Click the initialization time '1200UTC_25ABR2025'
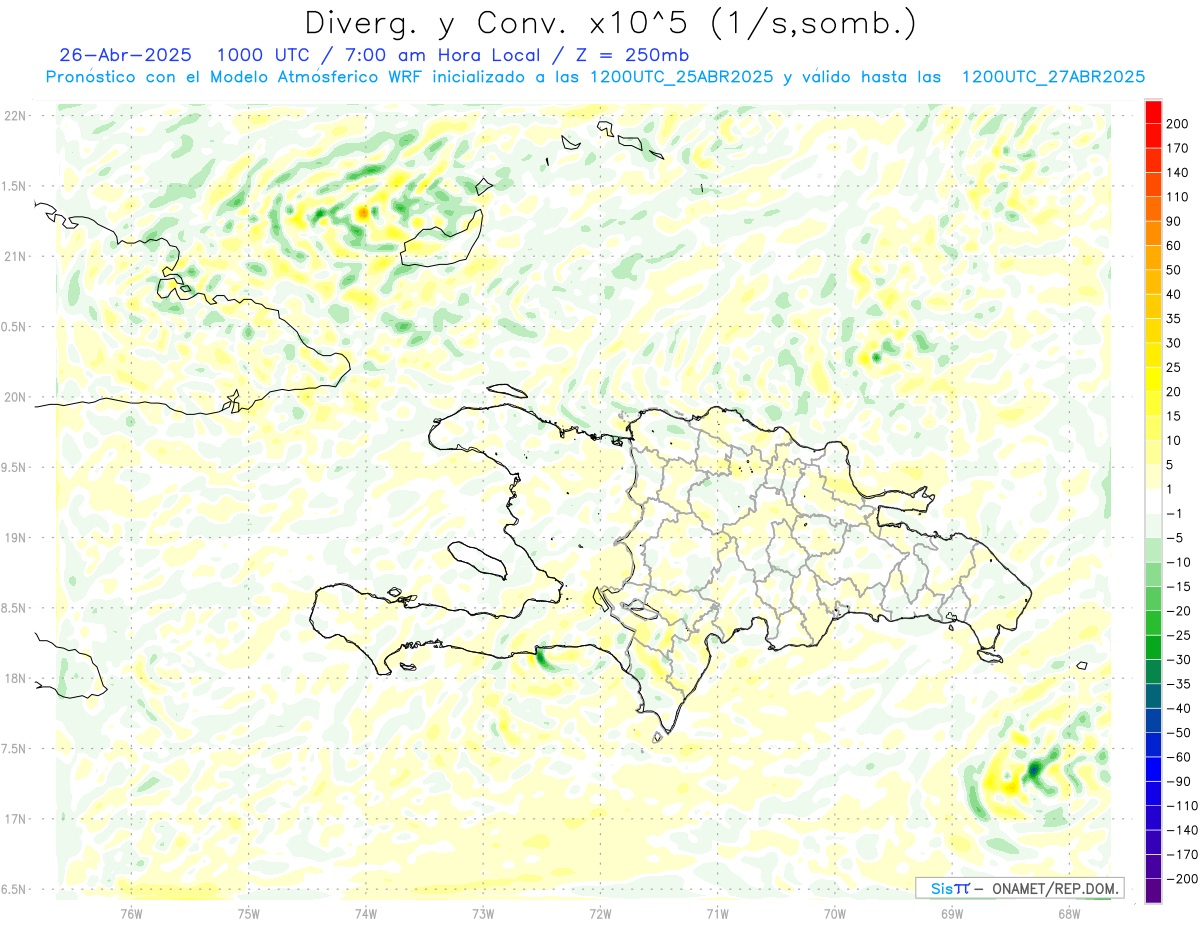The image size is (1200, 927). click(x=682, y=77)
